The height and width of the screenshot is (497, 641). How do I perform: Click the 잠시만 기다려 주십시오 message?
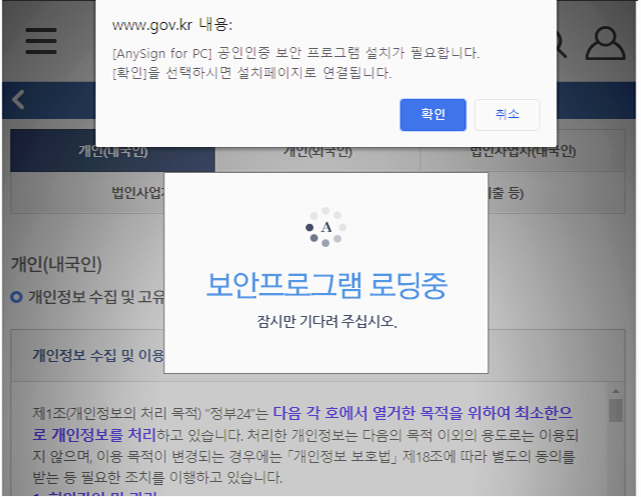tap(327, 321)
